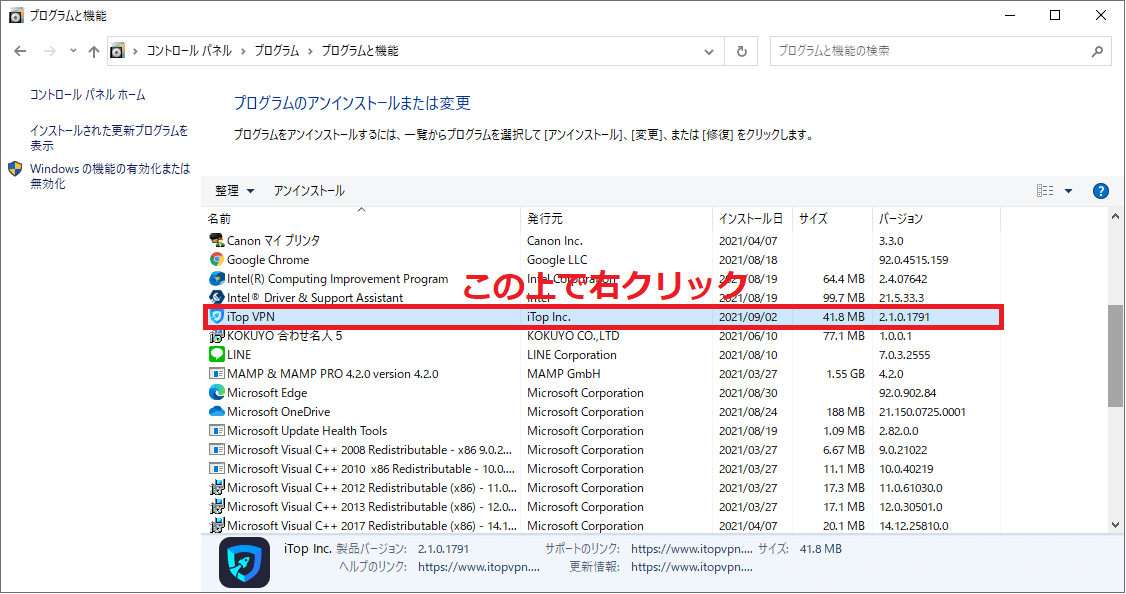Image resolution: width=1126 pixels, height=594 pixels.
Task: Click the help link URL in details pane
Action: pyautogui.click(x=478, y=567)
